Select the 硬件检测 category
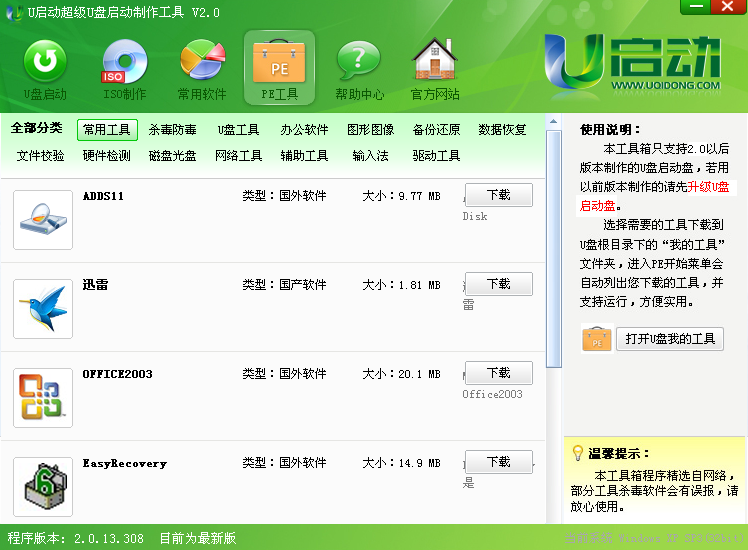748x550 pixels. point(107,156)
